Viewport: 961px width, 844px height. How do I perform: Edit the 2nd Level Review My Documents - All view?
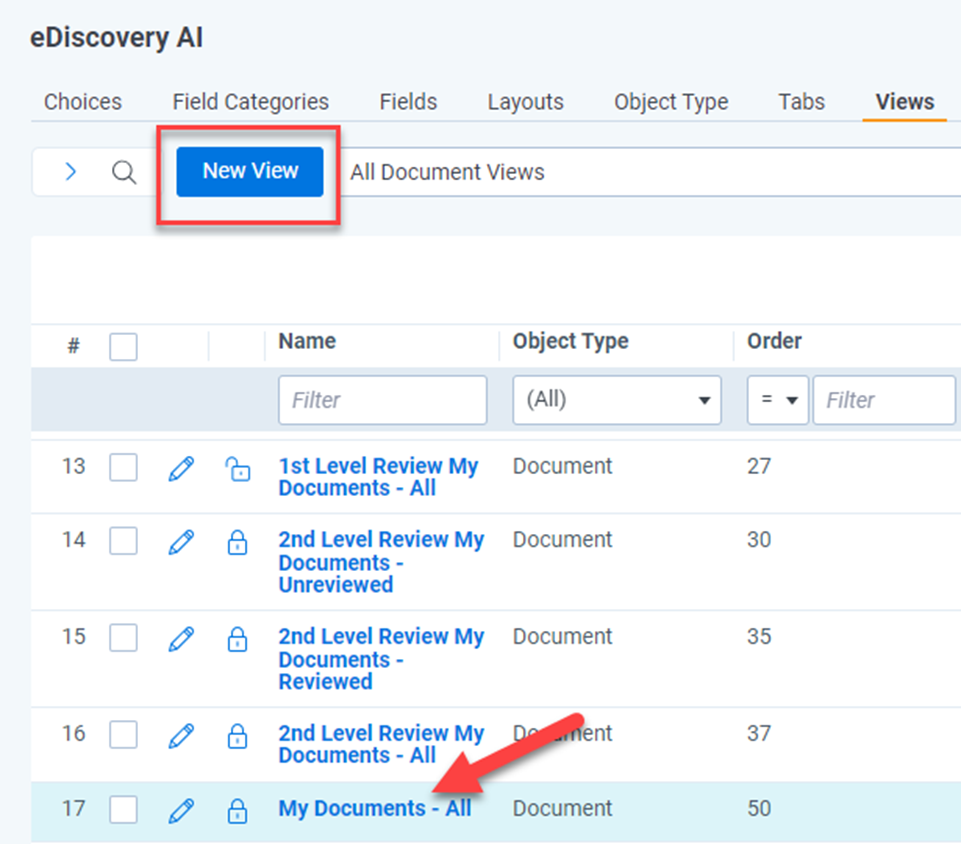tap(181, 736)
